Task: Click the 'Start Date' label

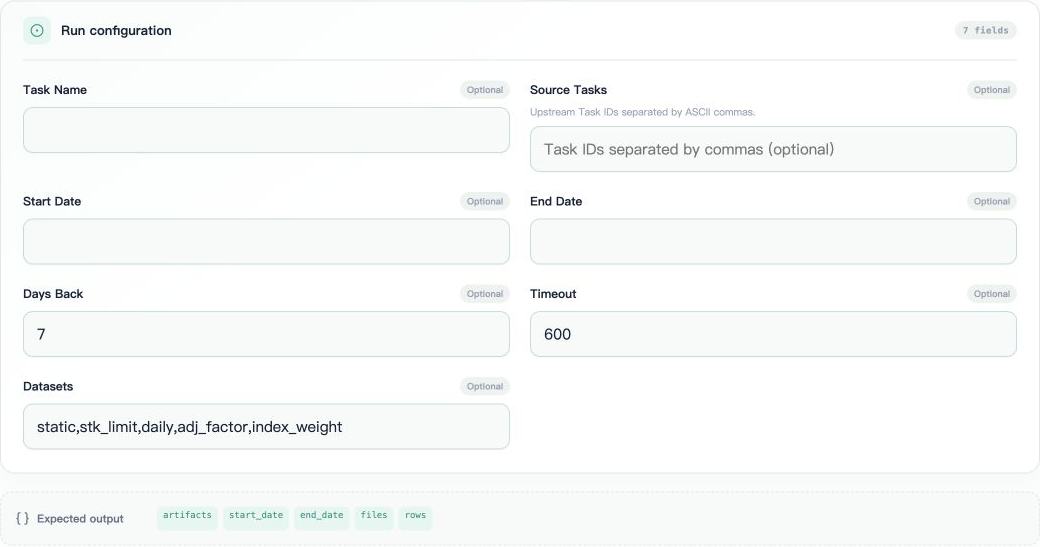Action: tap(52, 201)
